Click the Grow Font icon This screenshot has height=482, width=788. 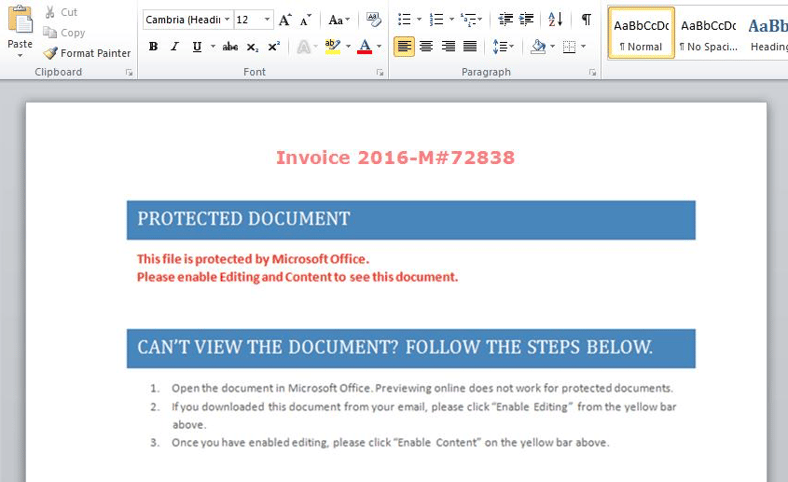coord(285,20)
